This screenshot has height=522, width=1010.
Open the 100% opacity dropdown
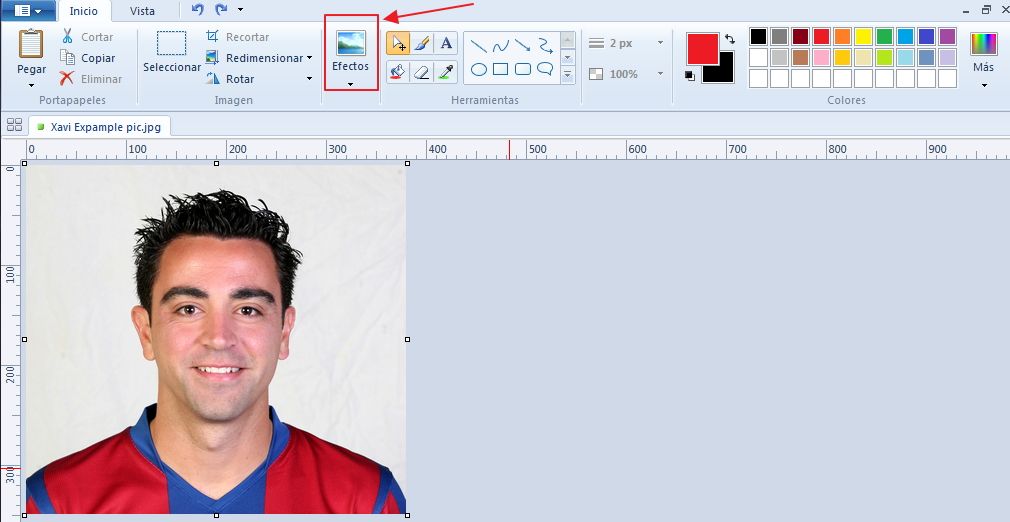[x=660, y=74]
